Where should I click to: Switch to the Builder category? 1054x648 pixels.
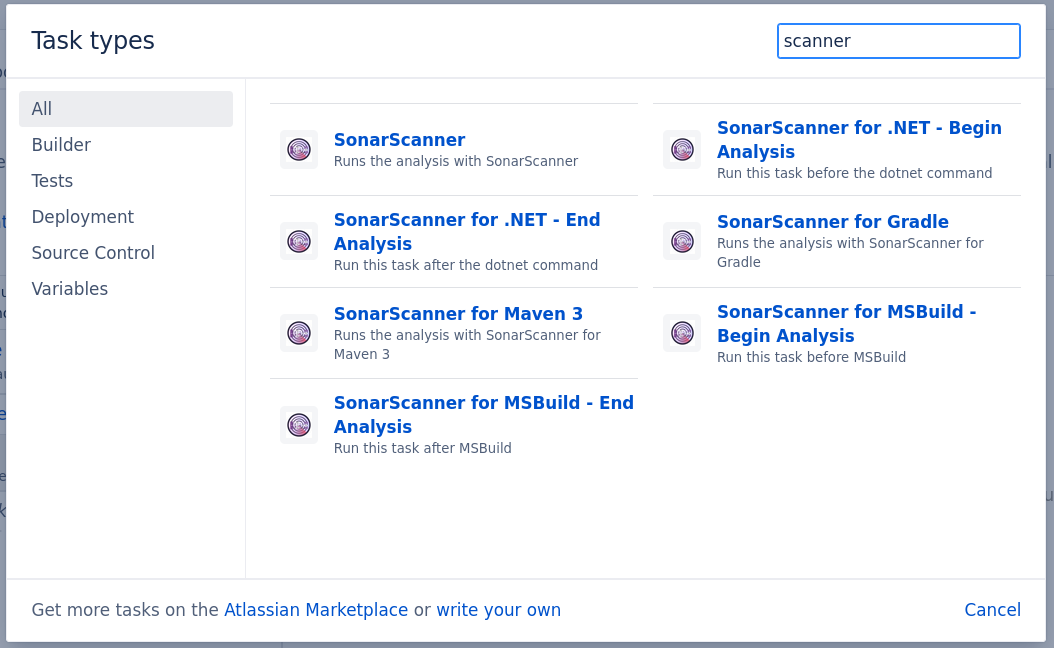click(x=61, y=145)
